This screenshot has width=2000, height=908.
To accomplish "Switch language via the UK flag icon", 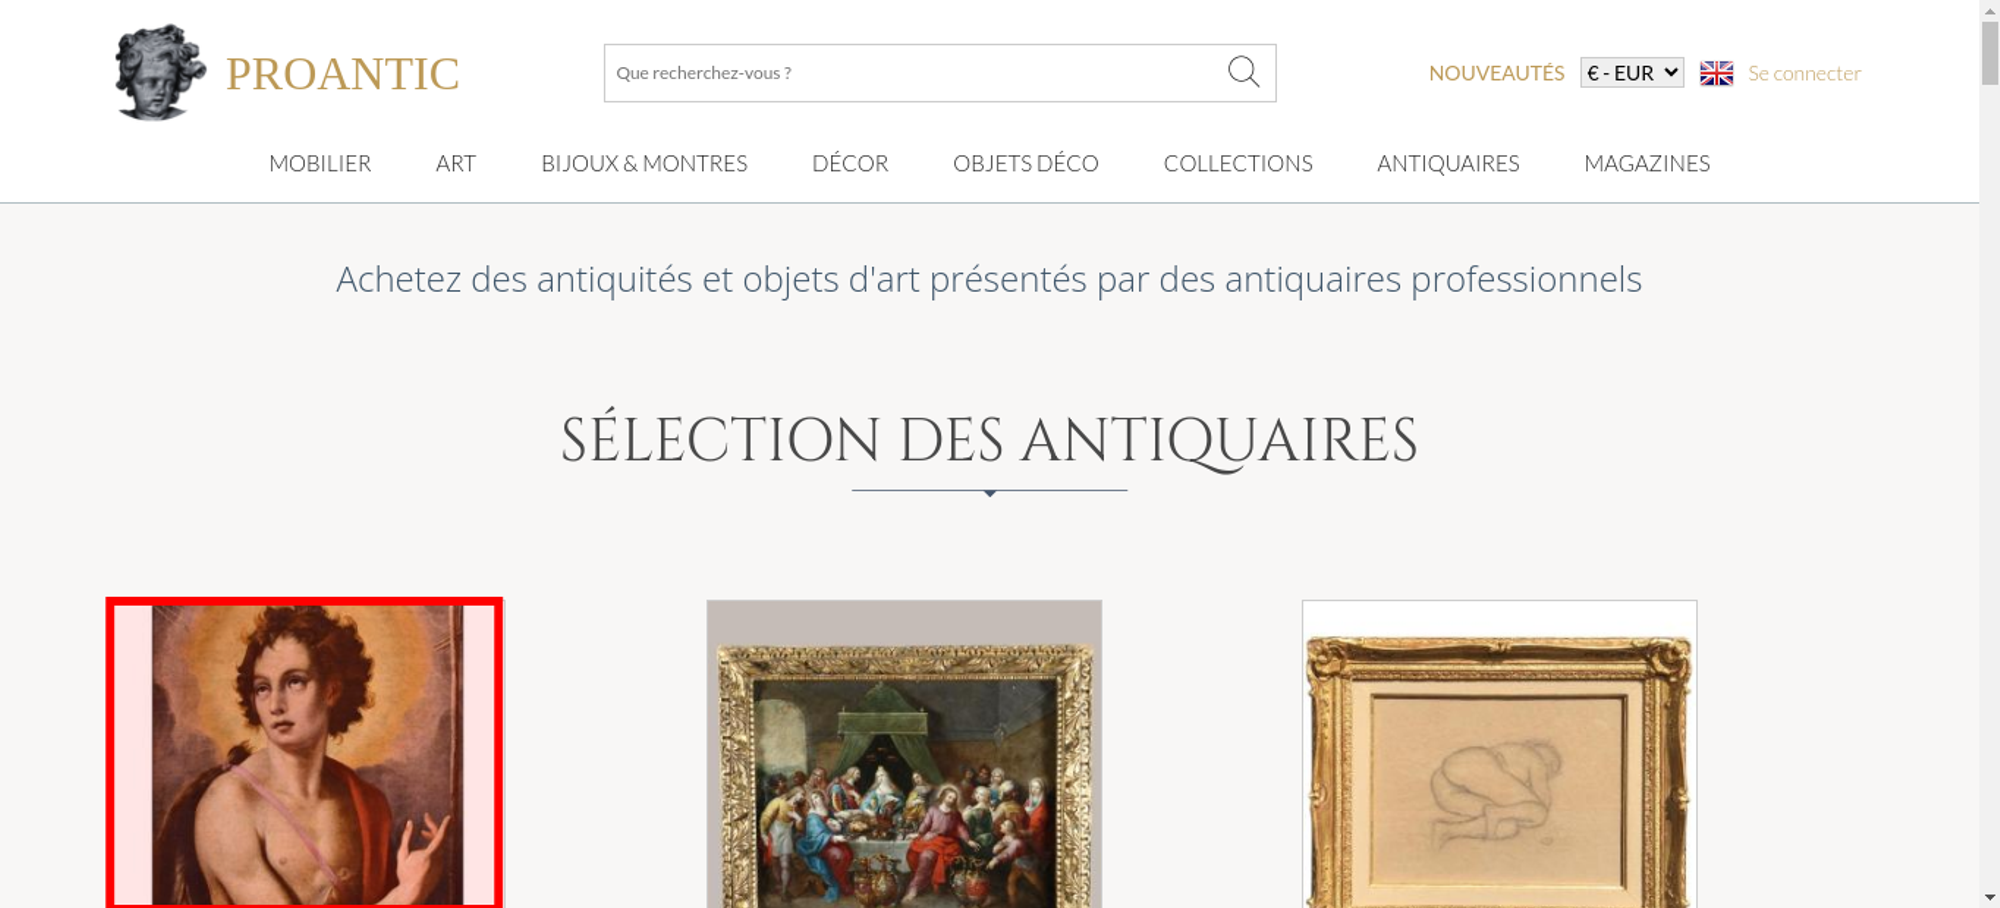I will tap(1716, 73).
